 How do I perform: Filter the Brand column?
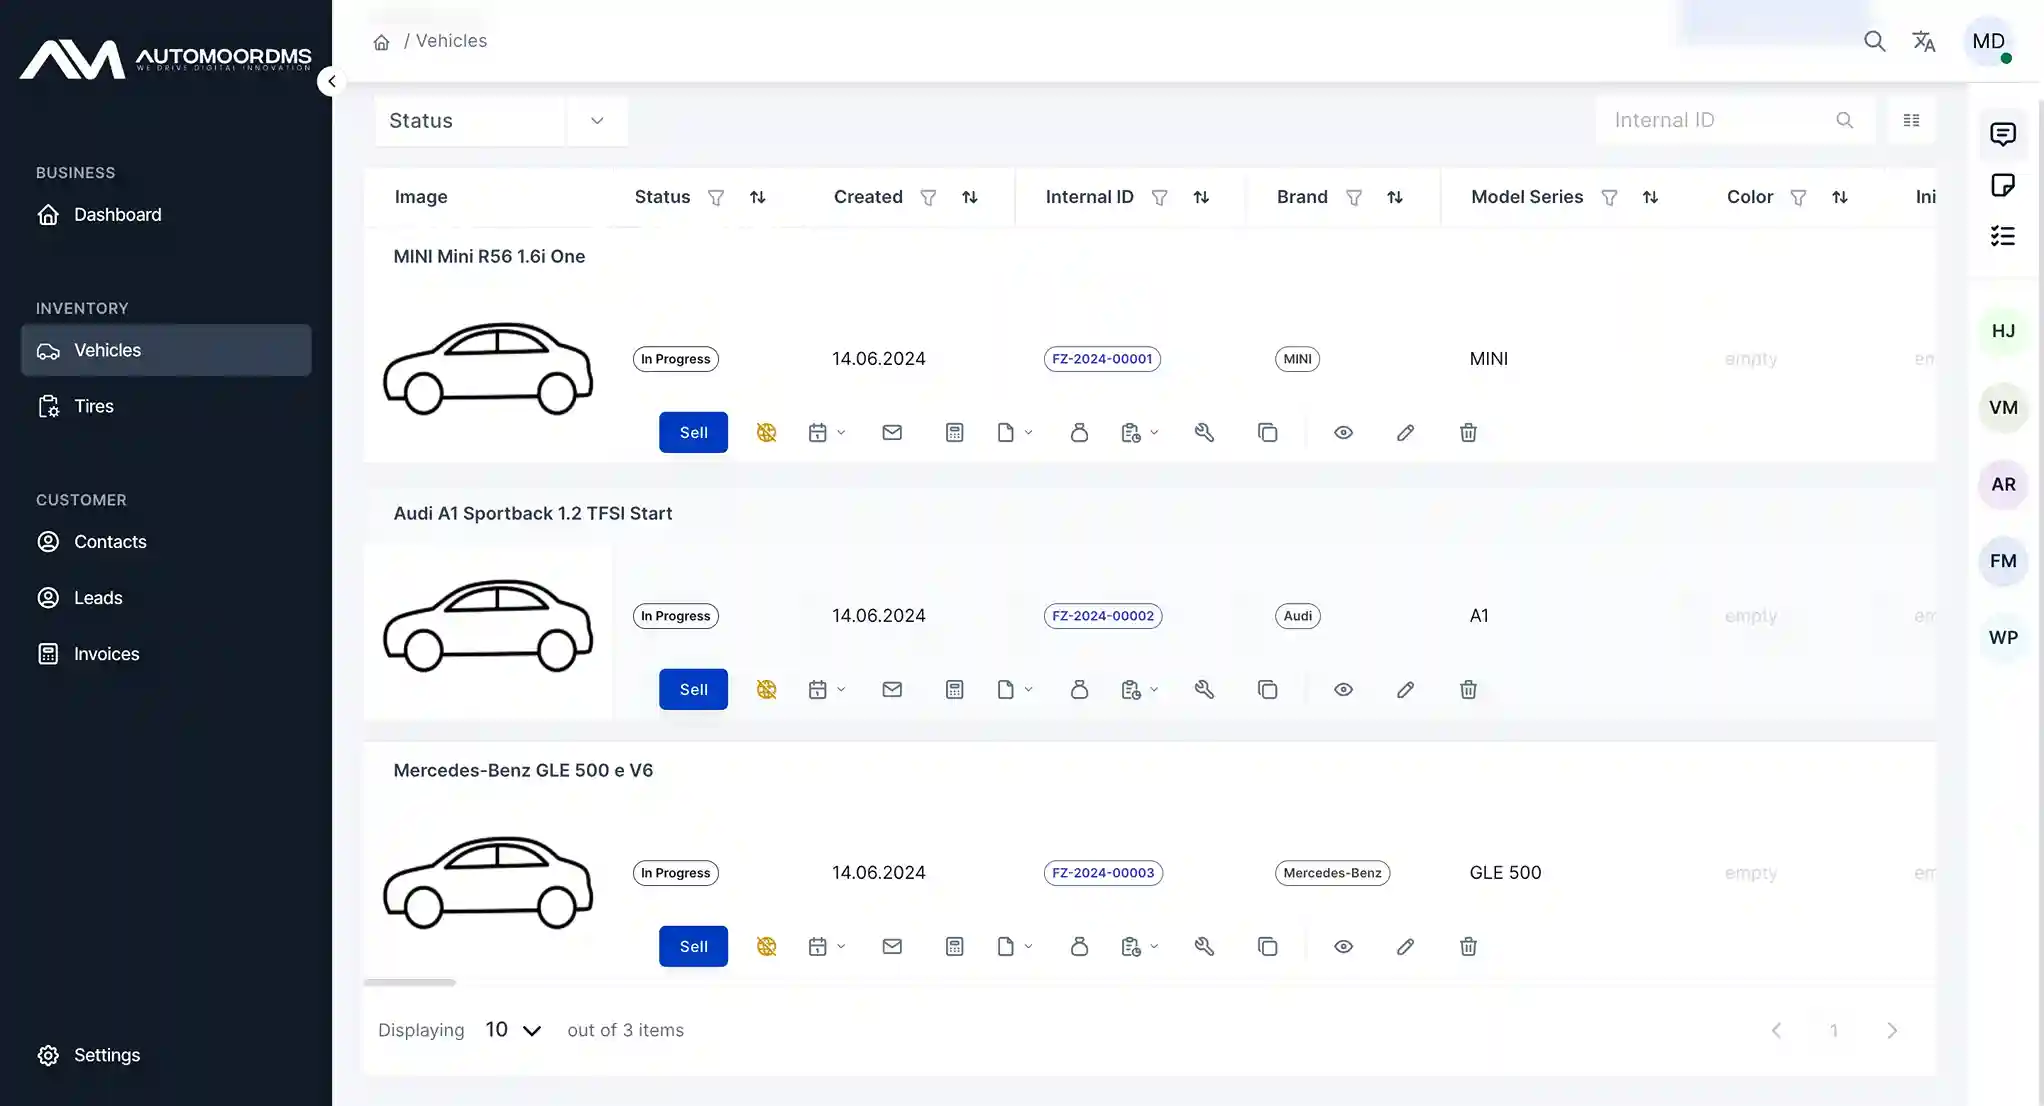(1353, 197)
